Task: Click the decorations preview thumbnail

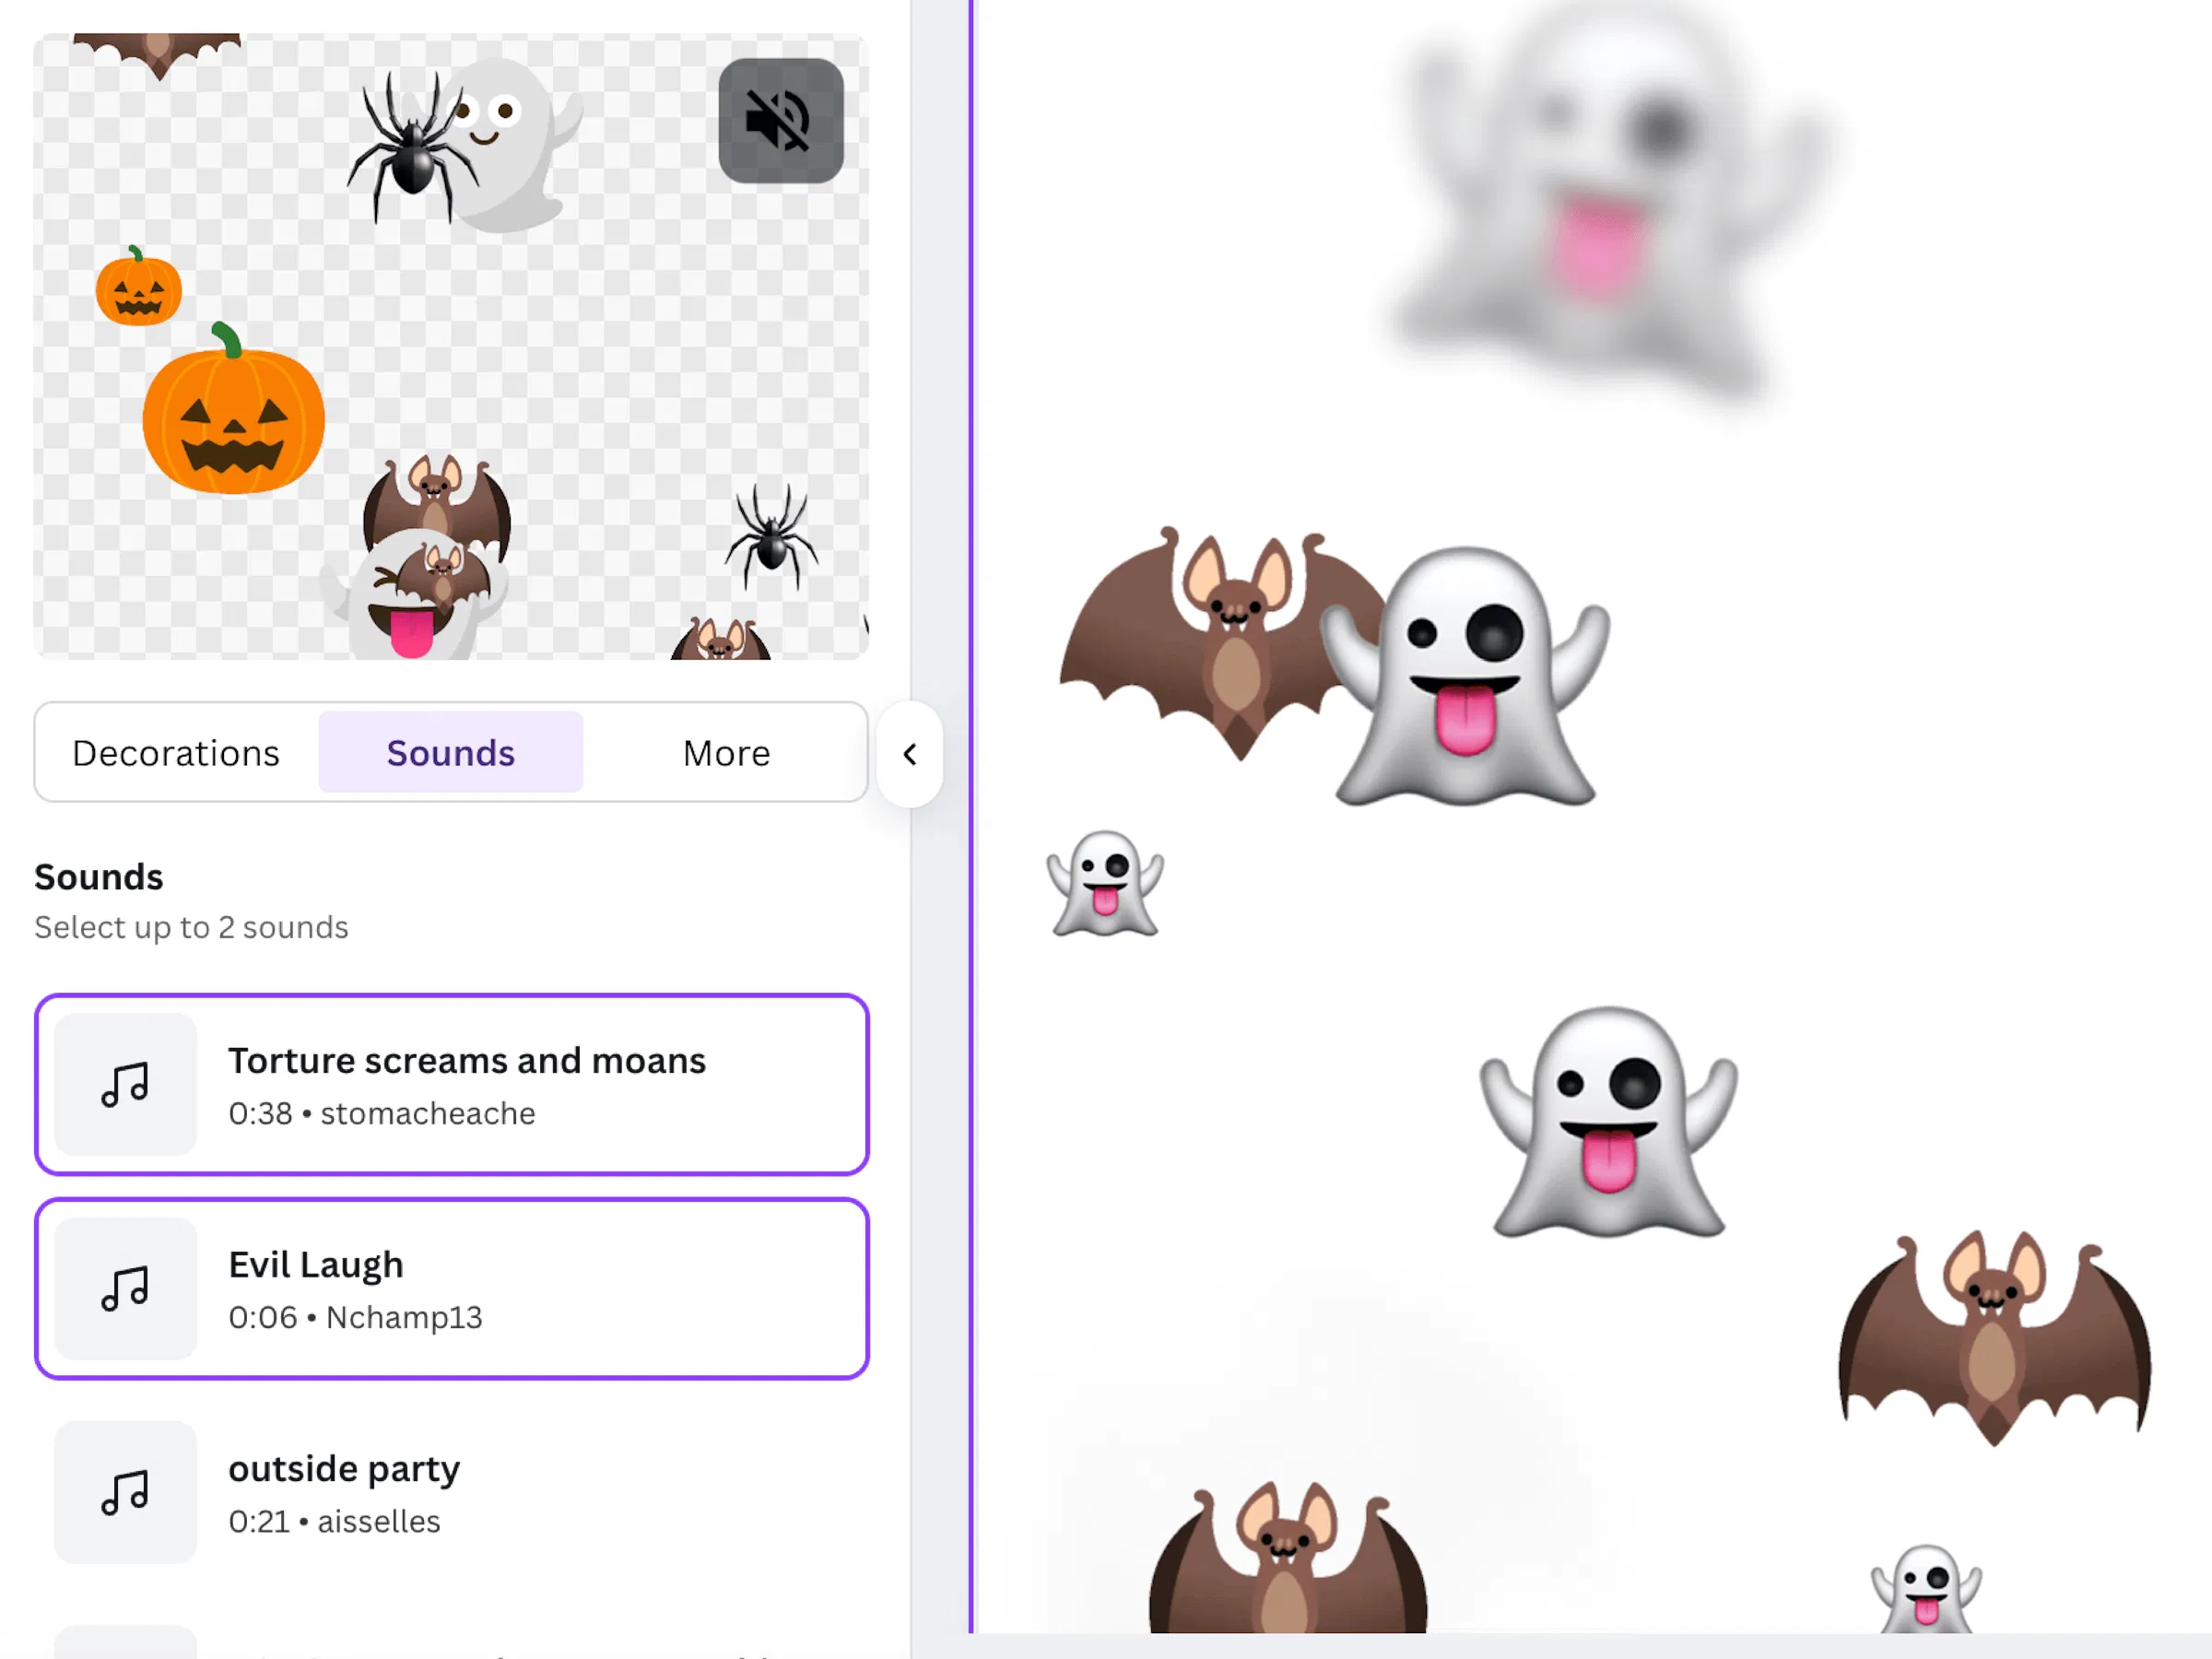Action: coord(451,346)
